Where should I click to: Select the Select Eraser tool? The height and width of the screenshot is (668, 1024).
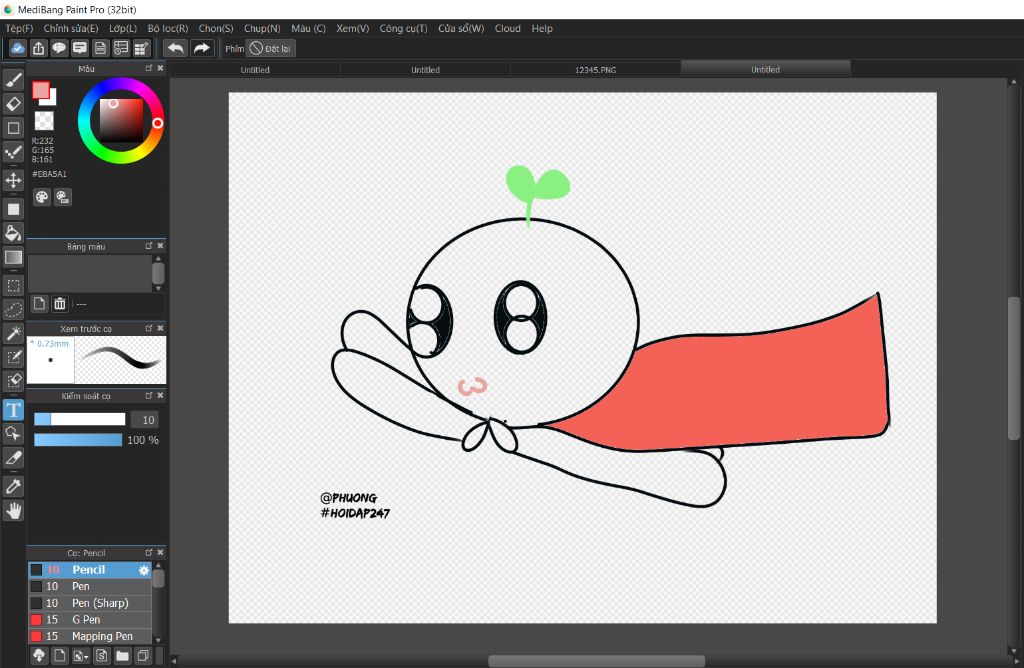[x=13, y=381]
